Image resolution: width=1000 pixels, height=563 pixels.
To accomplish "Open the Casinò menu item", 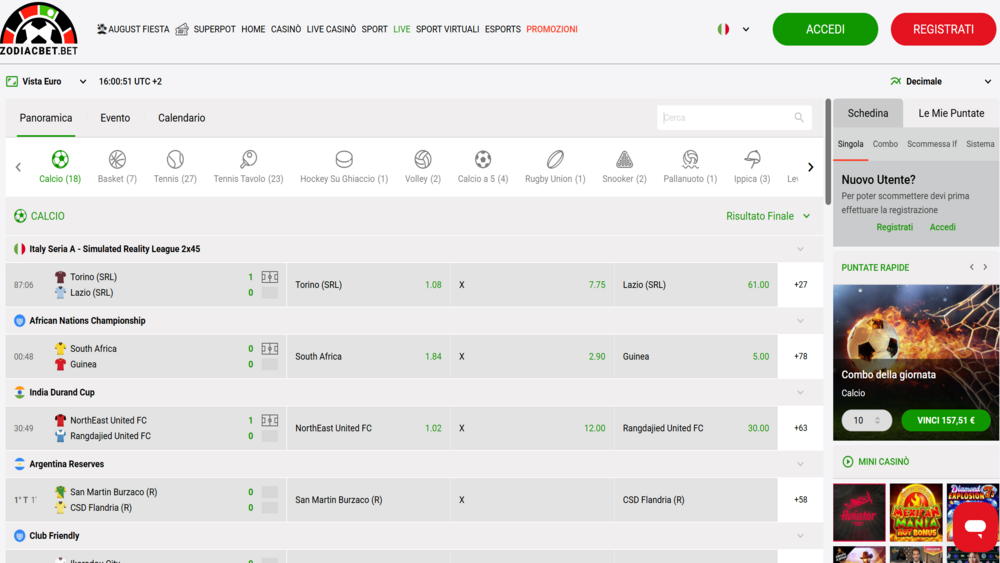I will 286,29.
